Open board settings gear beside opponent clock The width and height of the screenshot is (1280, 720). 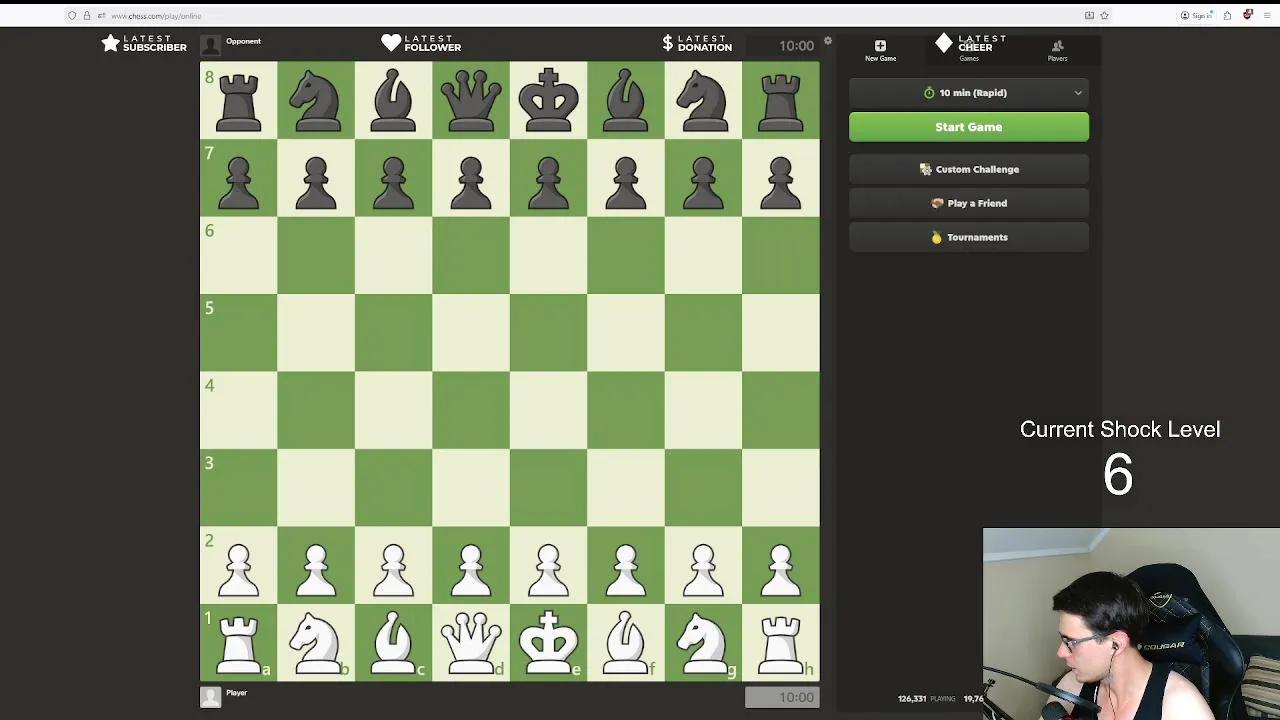pyautogui.click(x=828, y=41)
